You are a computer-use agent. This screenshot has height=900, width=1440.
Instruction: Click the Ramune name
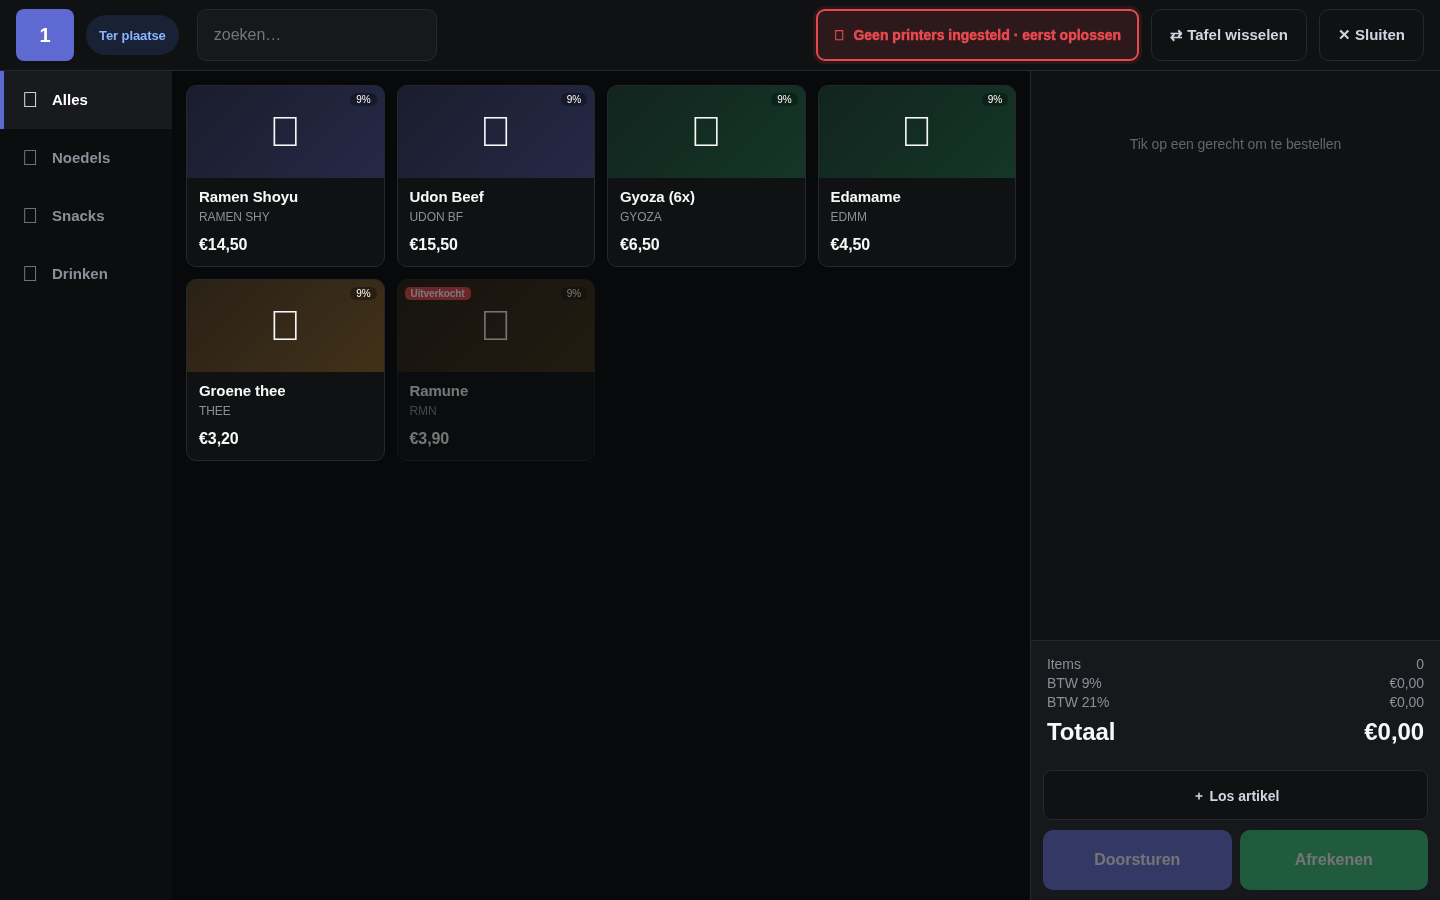(439, 391)
